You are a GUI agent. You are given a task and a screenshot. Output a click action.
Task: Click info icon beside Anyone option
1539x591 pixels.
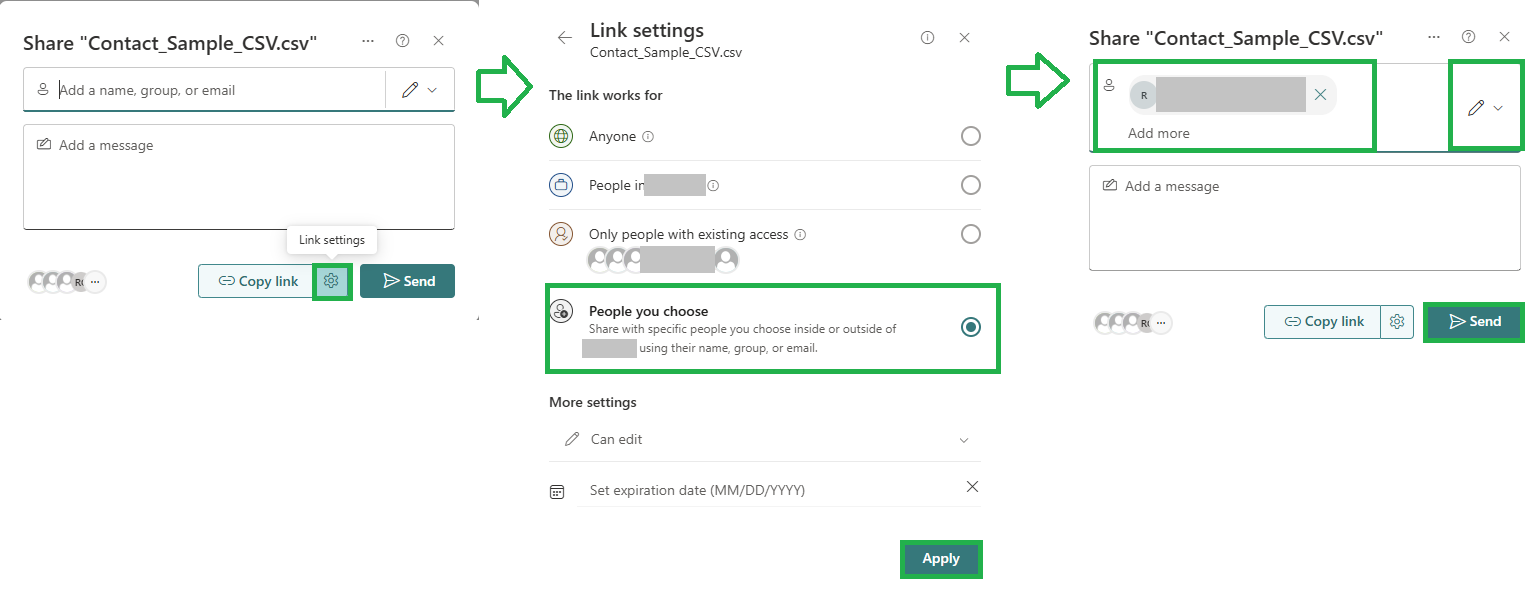click(x=648, y=137)
